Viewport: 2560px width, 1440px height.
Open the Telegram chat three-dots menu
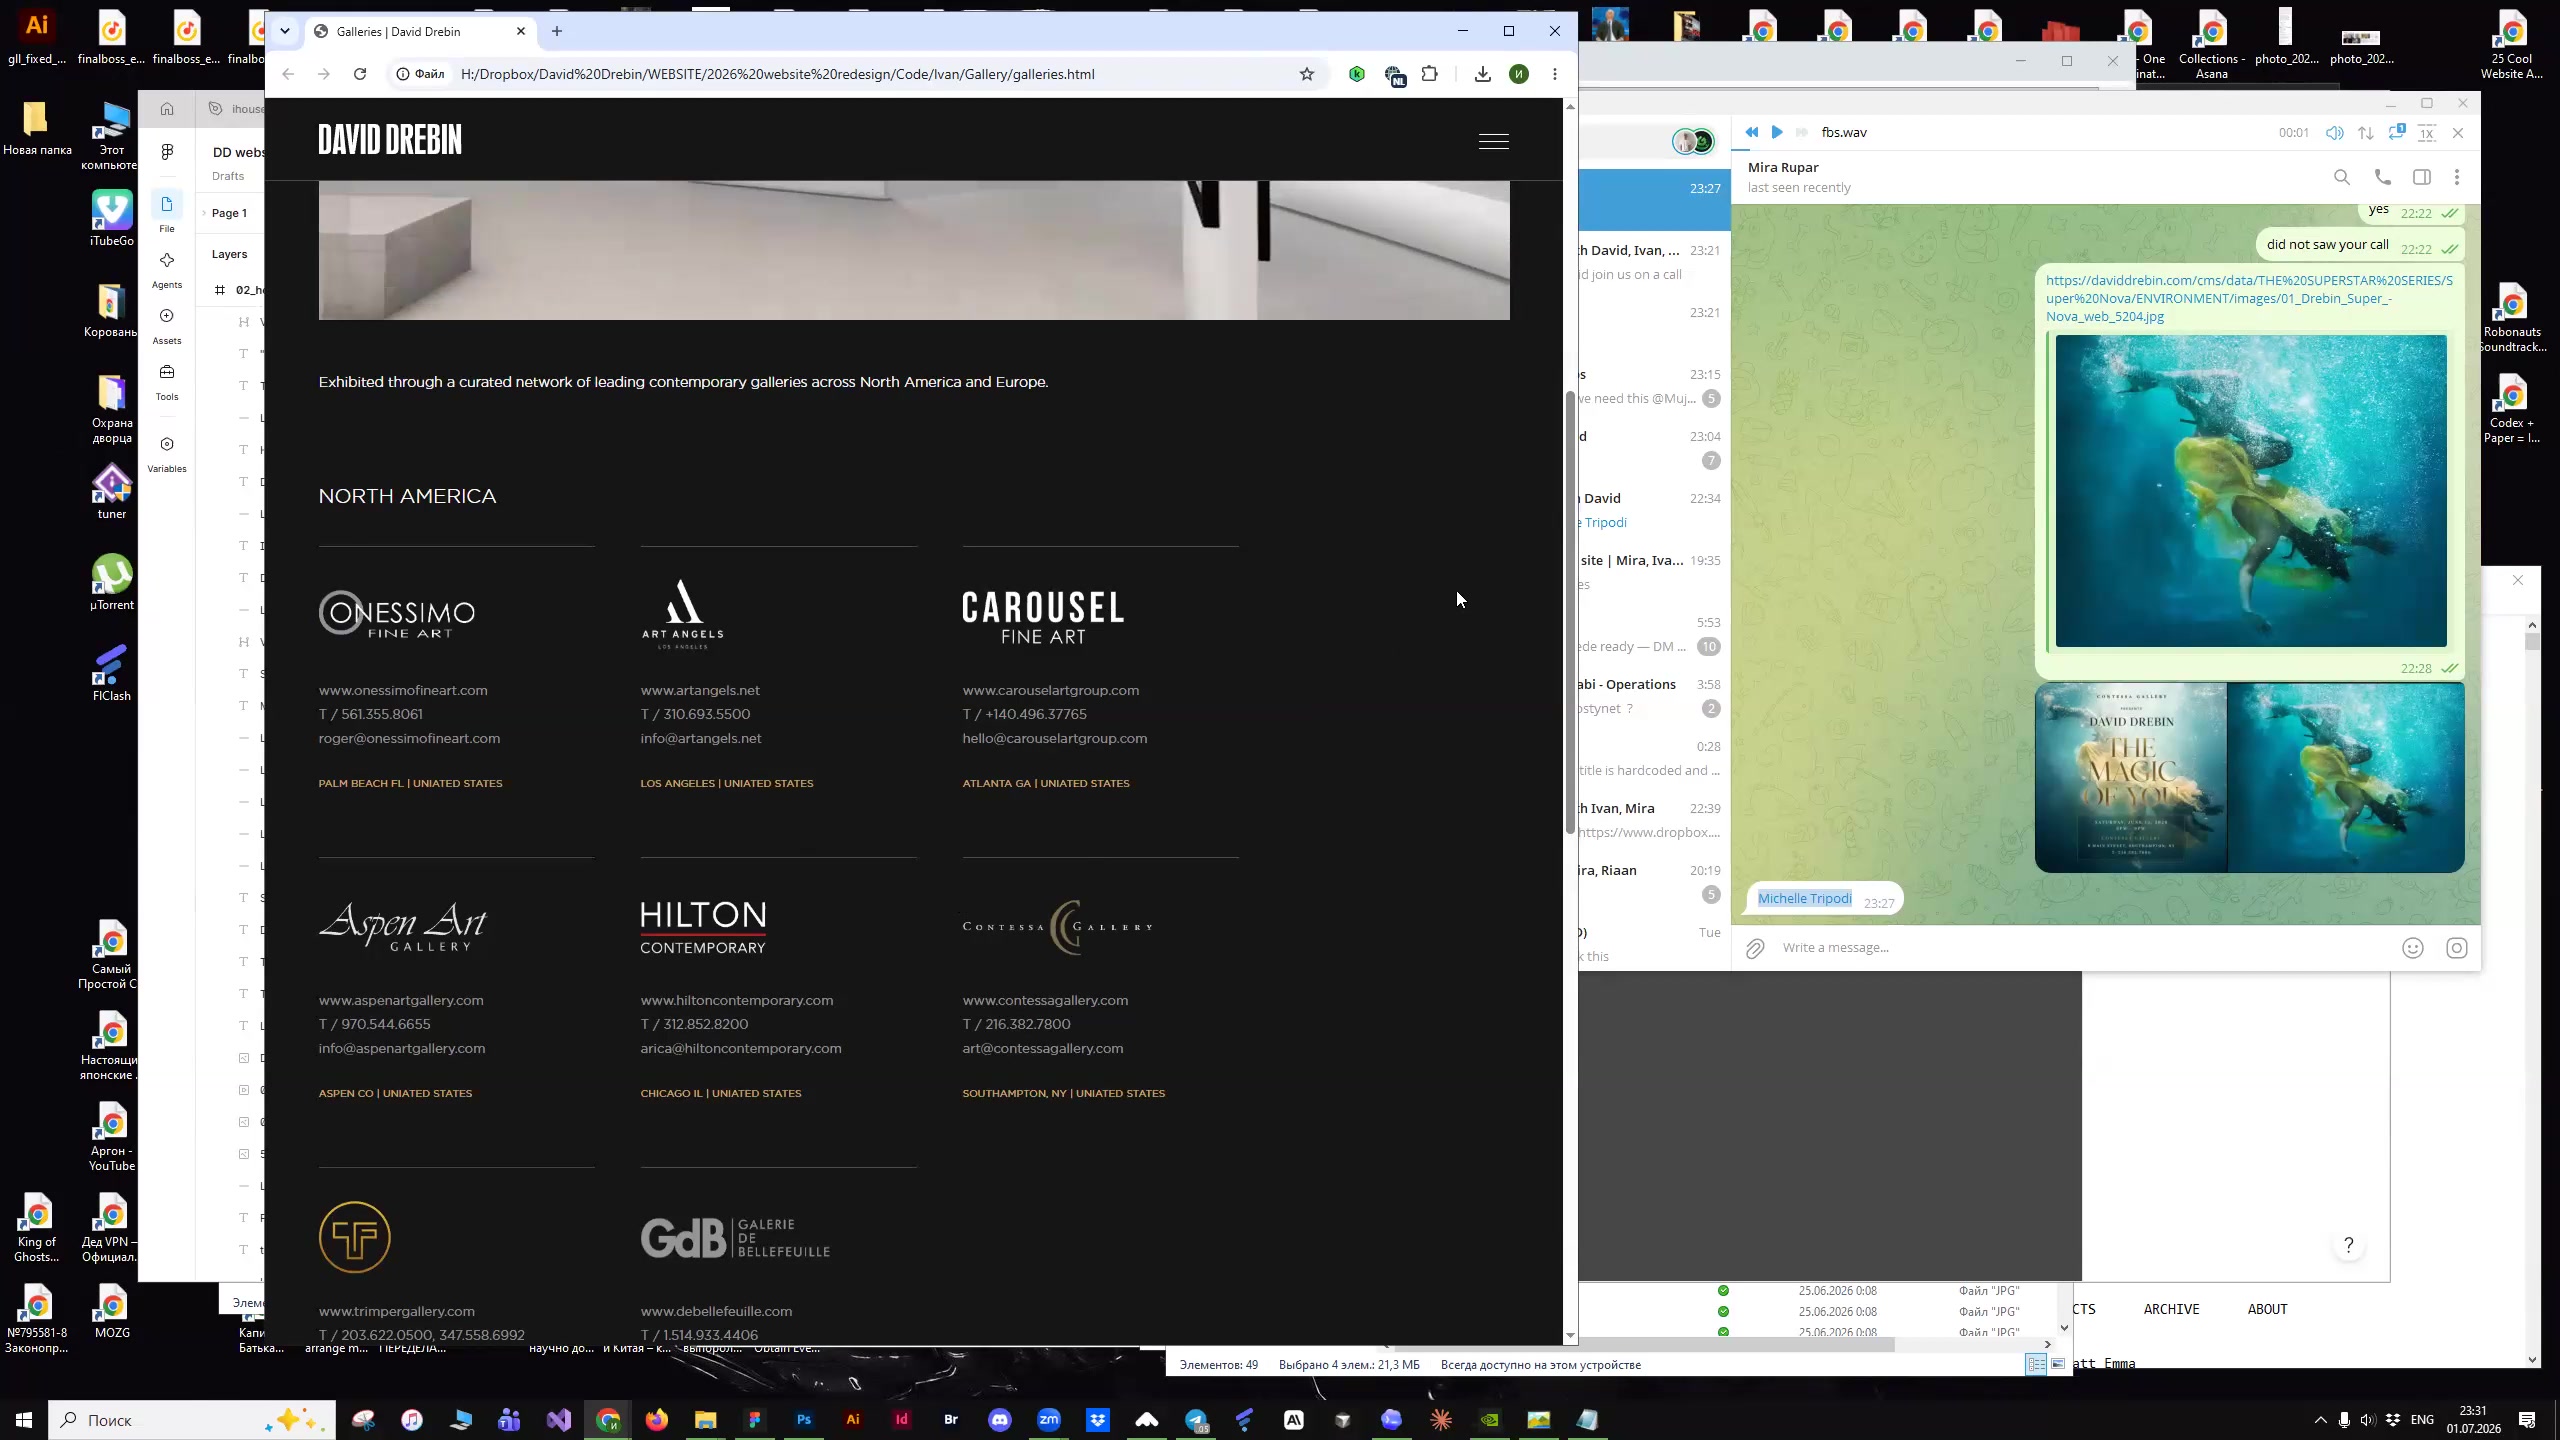click(2456, 177)
